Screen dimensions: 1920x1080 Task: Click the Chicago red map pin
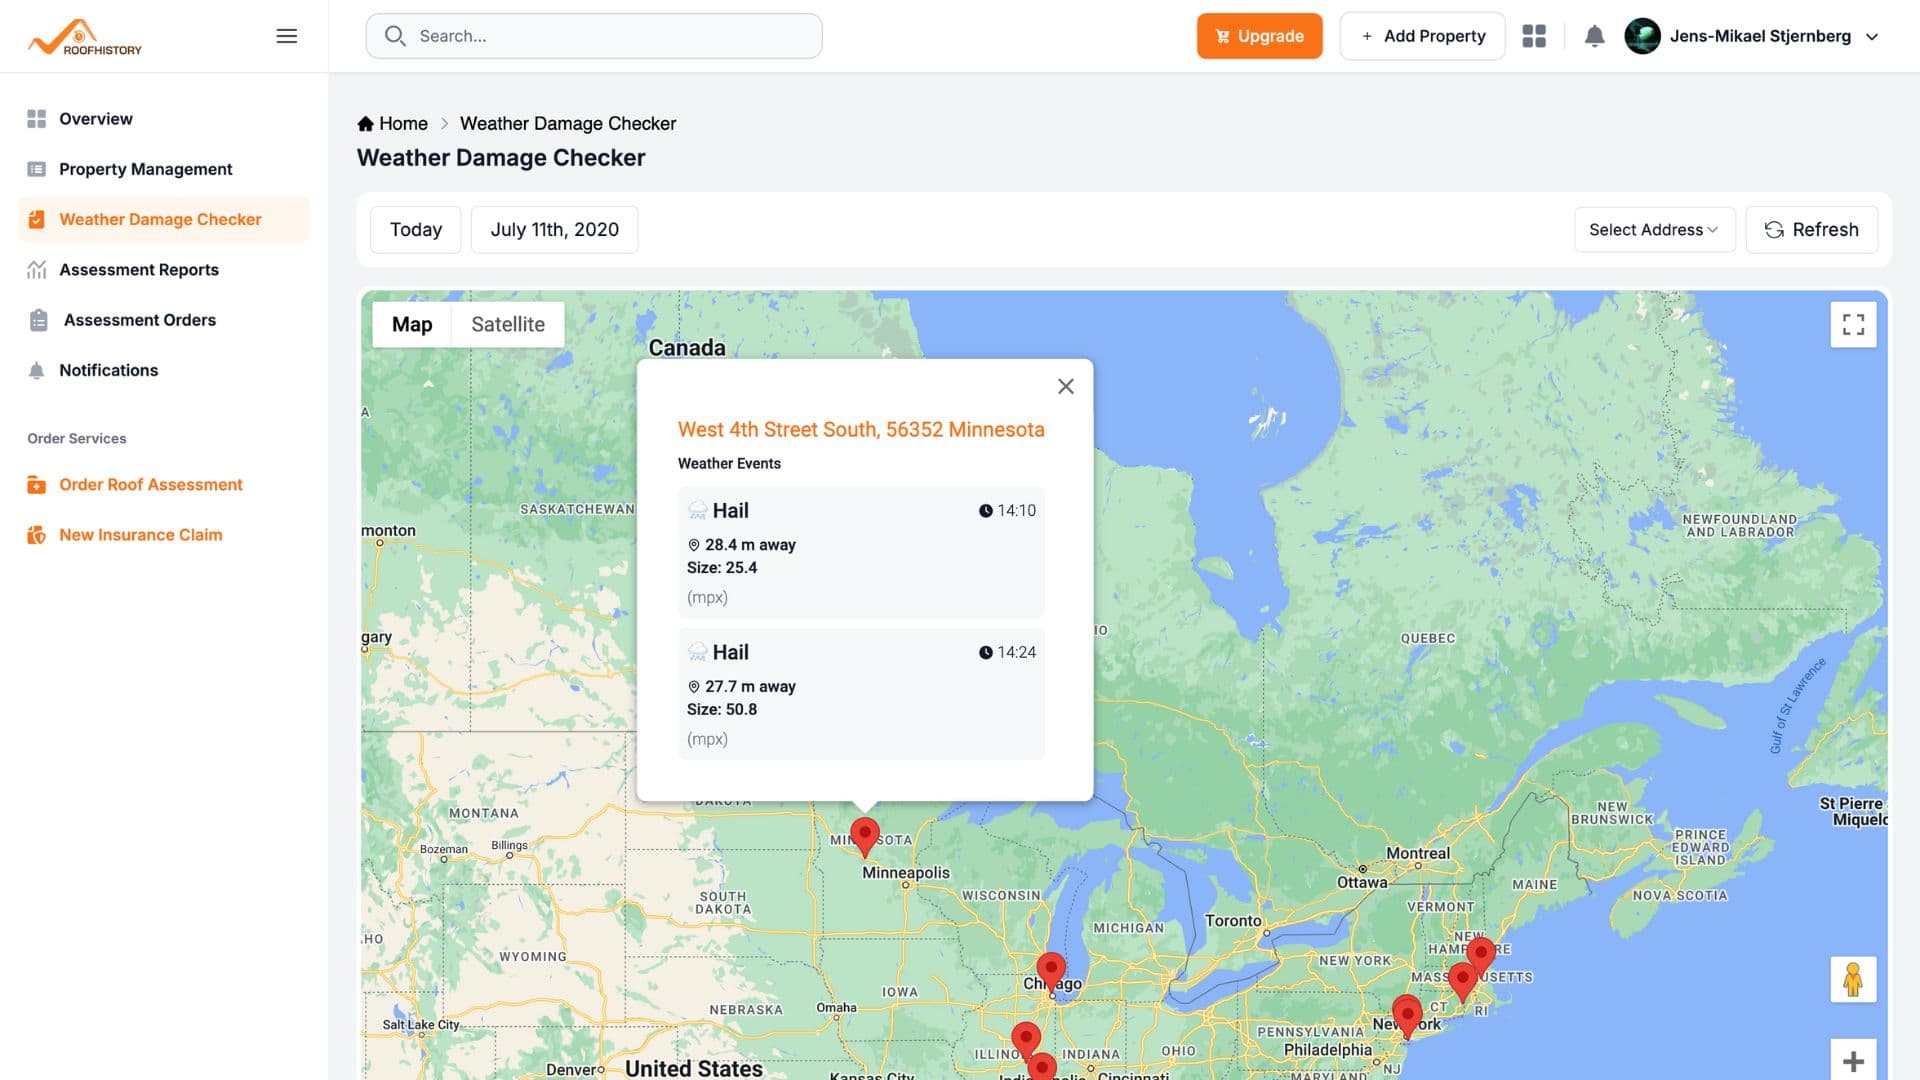(x=1050, y=967)
